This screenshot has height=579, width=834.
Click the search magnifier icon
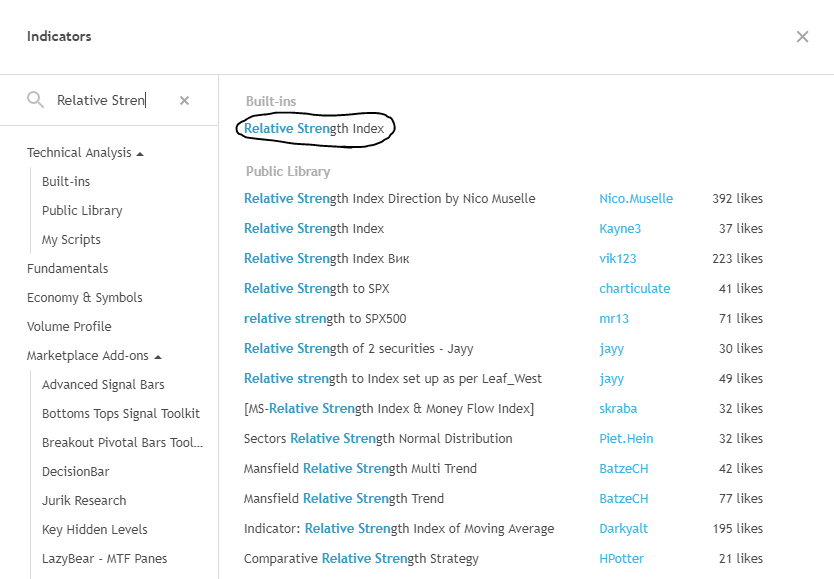point(36,100)
